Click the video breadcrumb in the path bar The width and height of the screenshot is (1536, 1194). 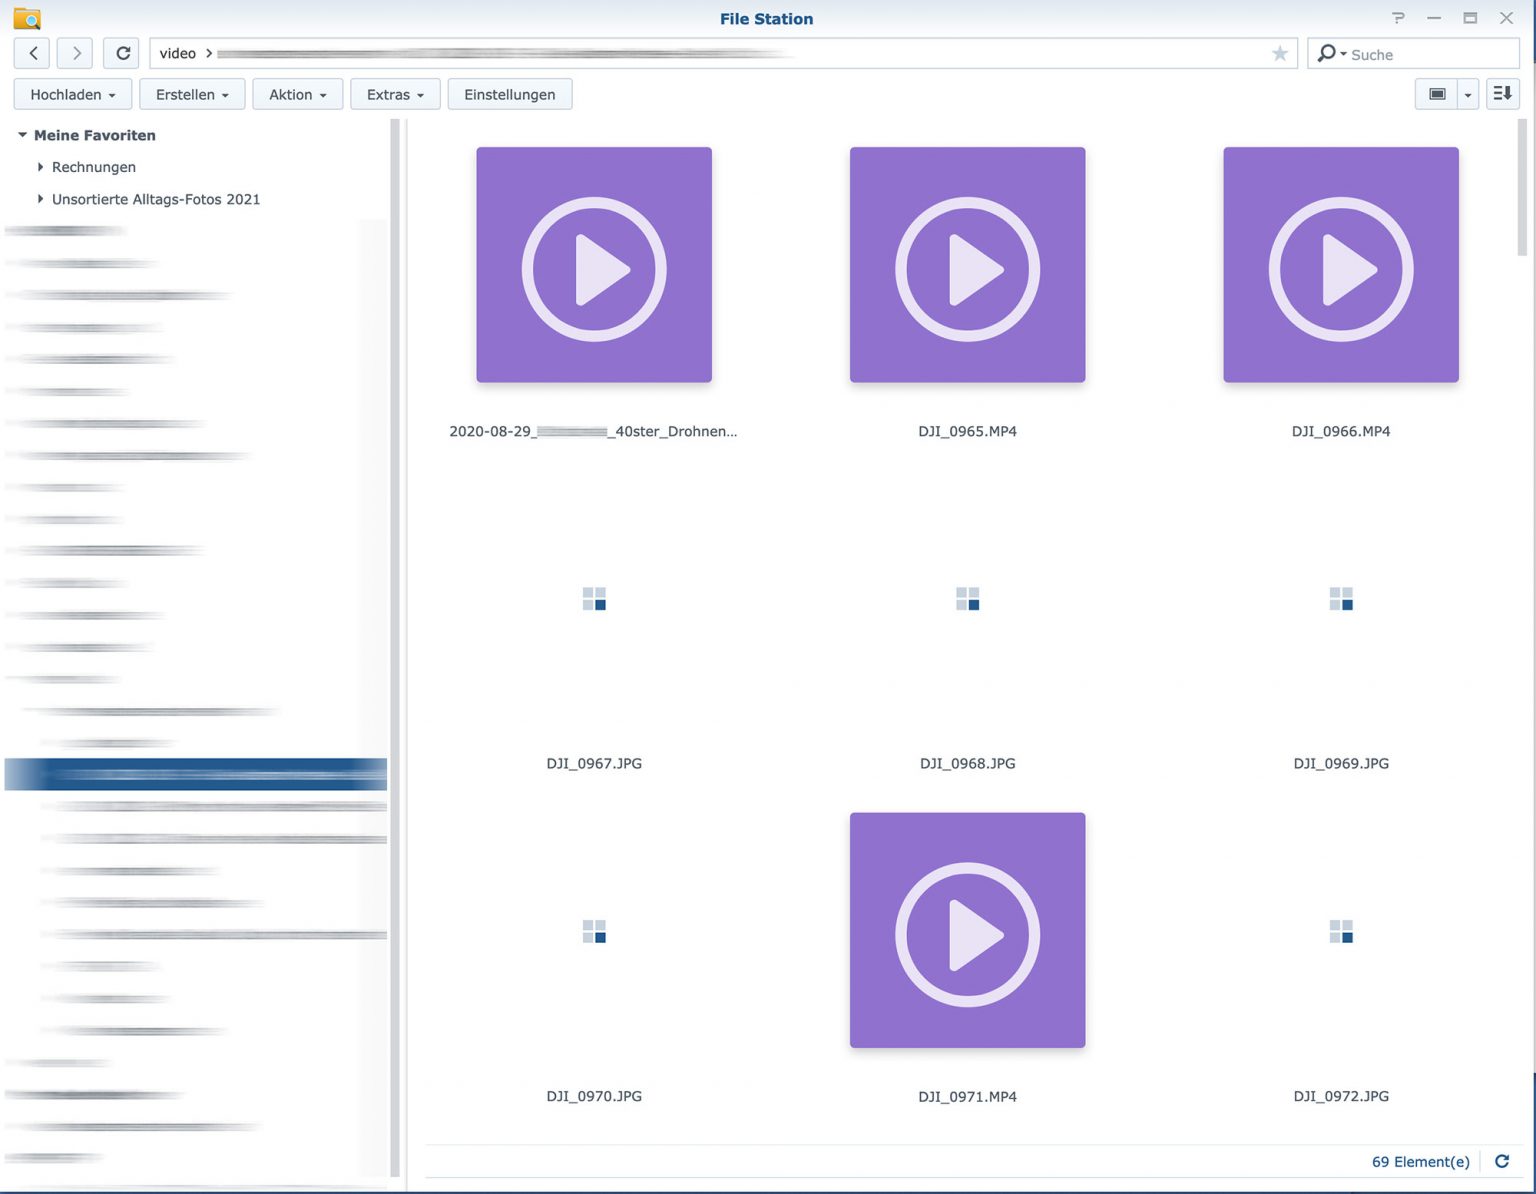[177, 53]
